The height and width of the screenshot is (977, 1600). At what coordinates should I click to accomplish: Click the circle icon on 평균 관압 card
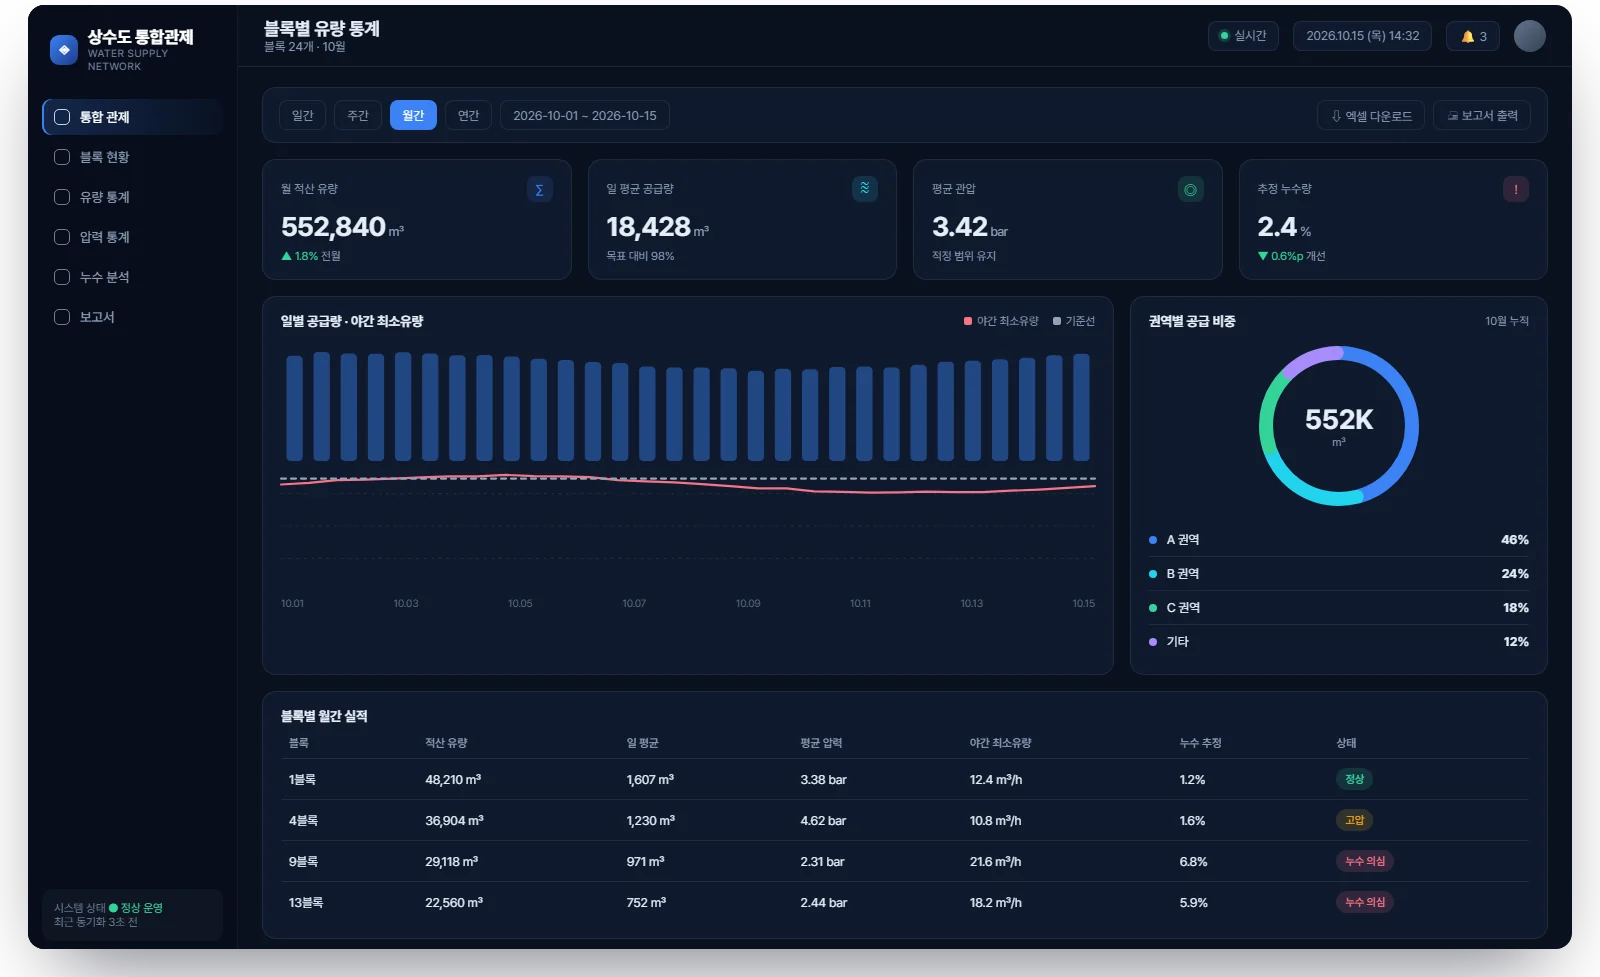[x=1190, y=189]
